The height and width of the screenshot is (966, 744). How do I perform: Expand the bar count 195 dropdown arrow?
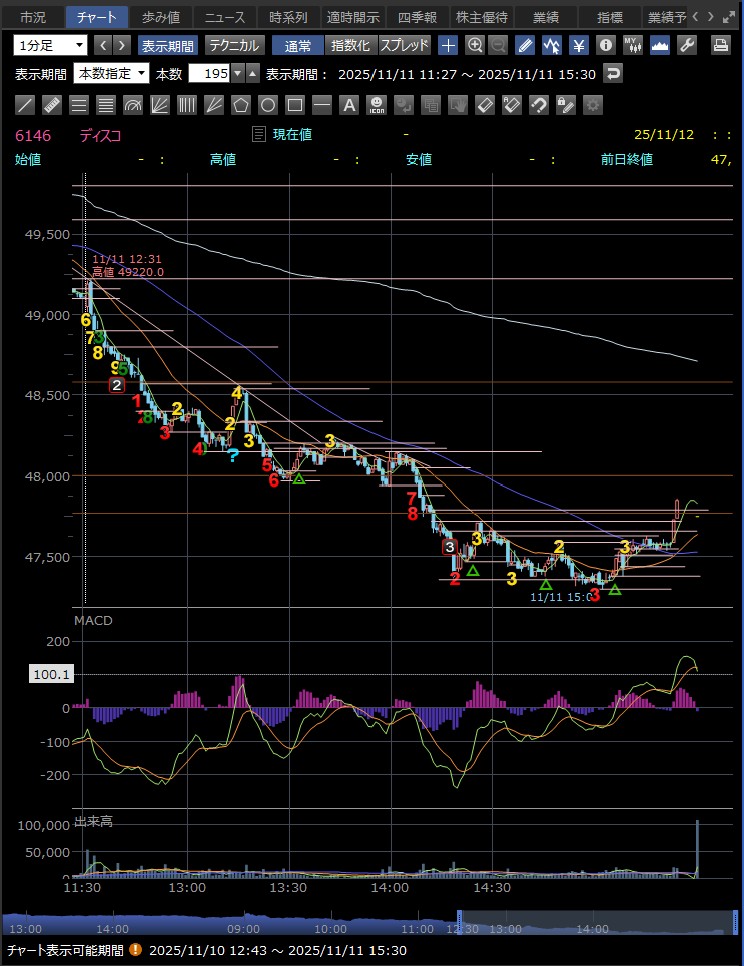tap(237, 74)
